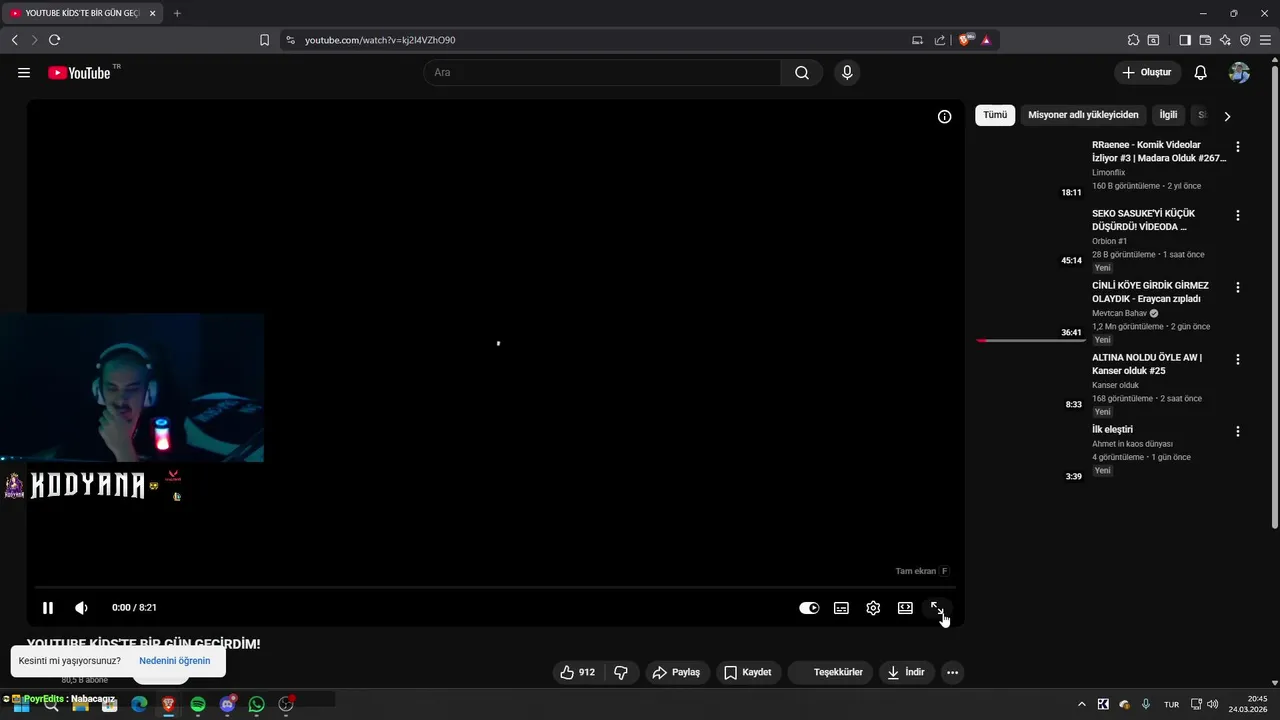Open the browser main menu
Viewport: 1280px width, 720px height.
[1265, 40]
